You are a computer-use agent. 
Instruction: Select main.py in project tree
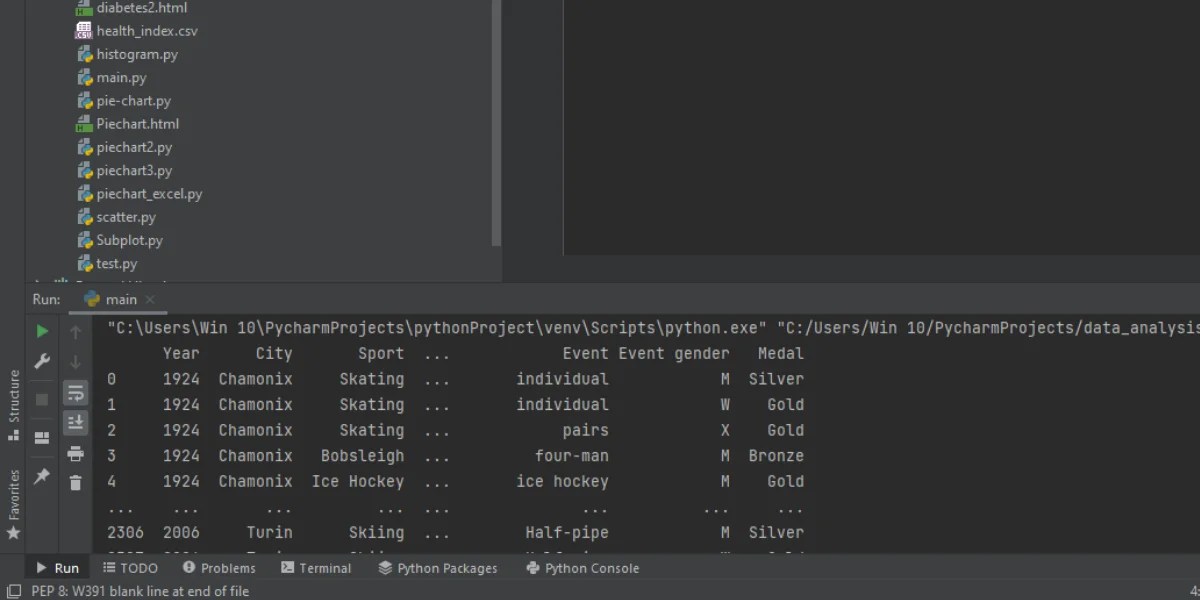(111, 77)
